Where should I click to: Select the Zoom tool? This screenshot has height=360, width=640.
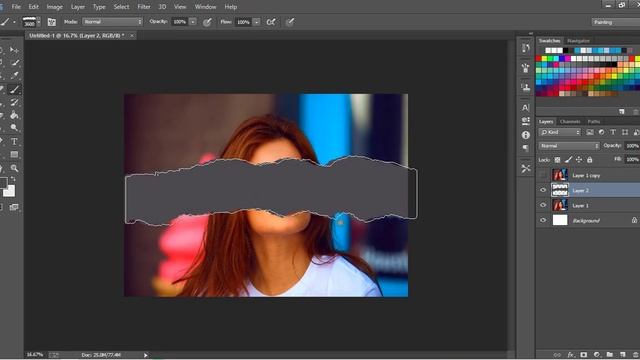click(x=15, y=168)
